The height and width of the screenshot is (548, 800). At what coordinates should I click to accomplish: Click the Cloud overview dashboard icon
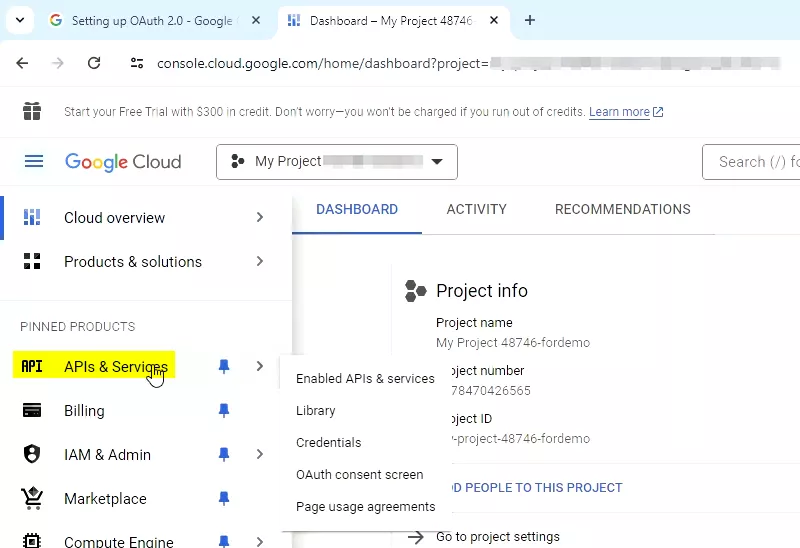[x=32, y=217]
